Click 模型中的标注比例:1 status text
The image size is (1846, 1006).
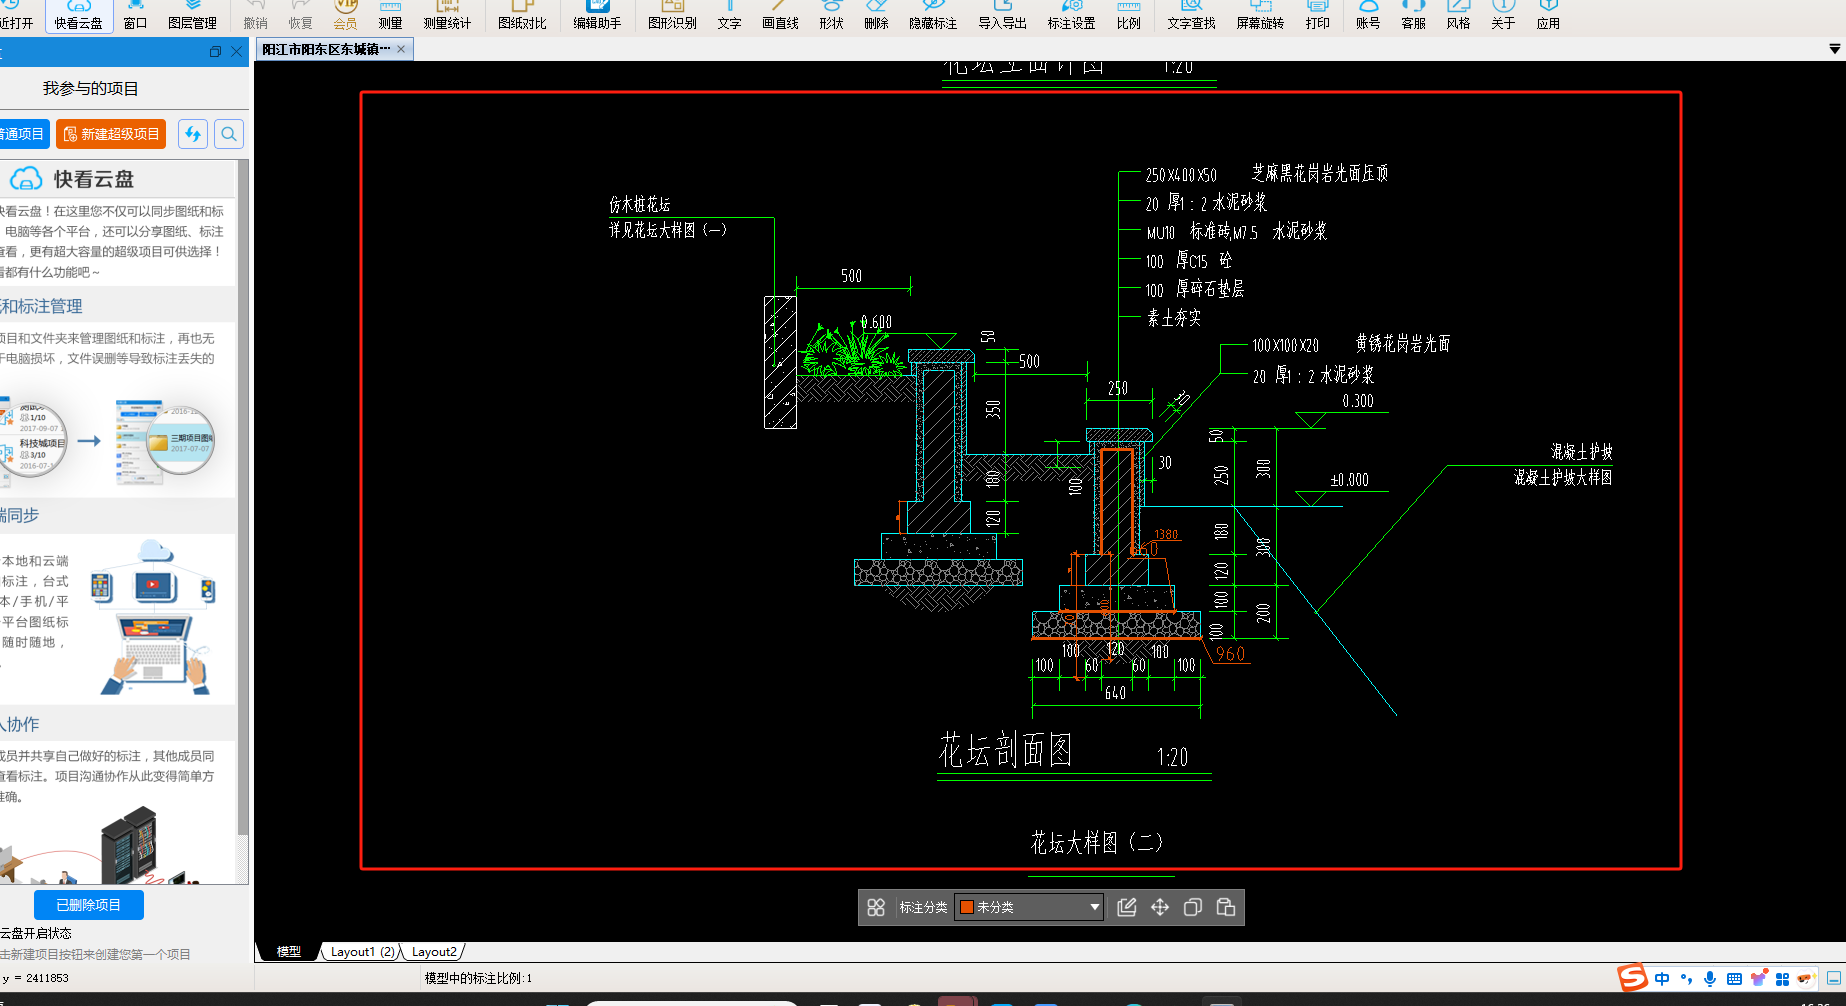478,978
